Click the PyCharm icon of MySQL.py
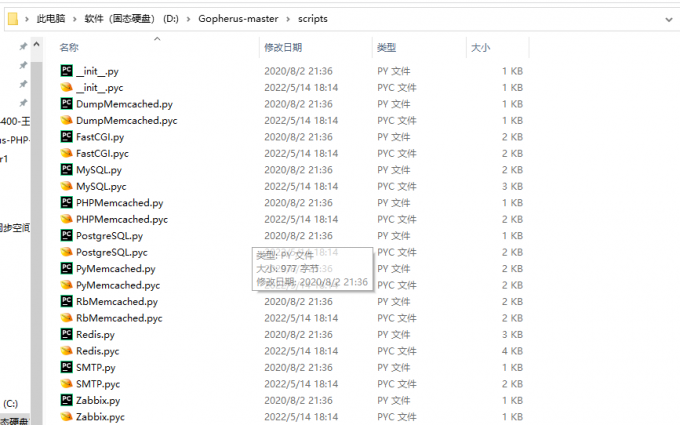Image resolution: width=680 pixels, height=425 pixels. click(66, 170)
